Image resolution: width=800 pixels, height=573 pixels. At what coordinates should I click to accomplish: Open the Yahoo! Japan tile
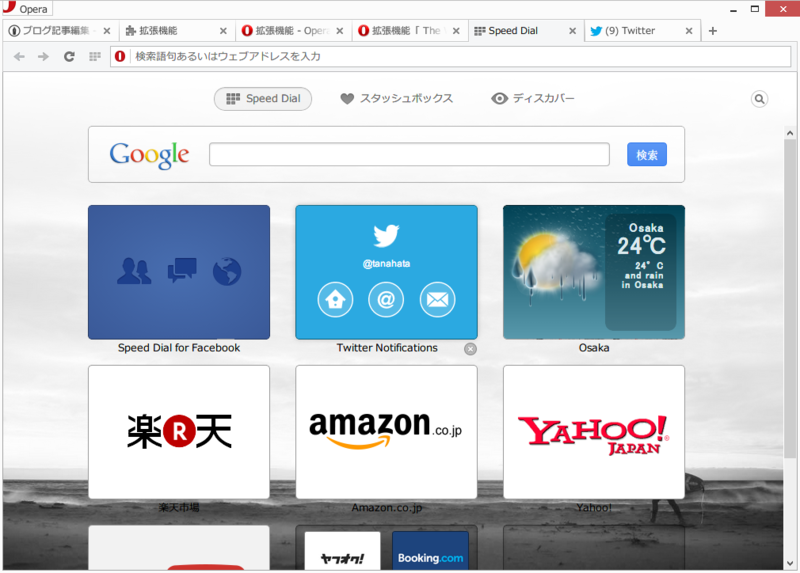pos(594,432)
